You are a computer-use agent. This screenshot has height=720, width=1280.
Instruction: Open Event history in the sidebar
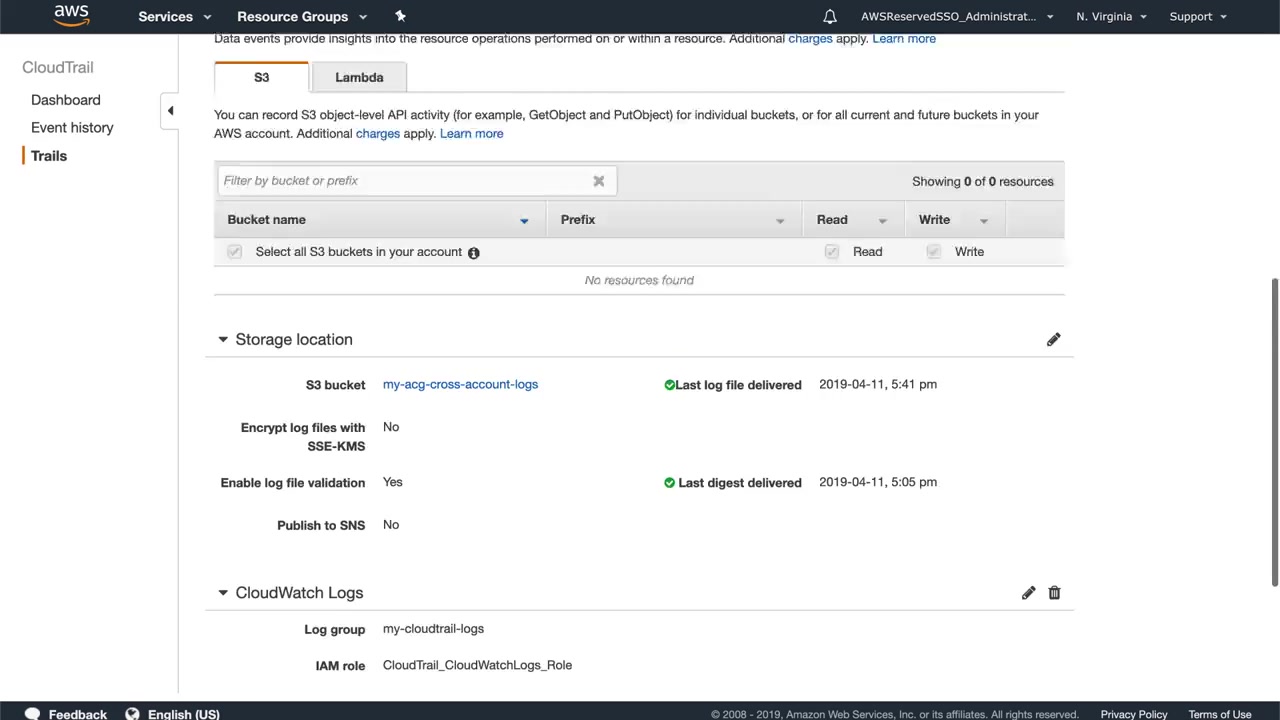coord(72,128)
